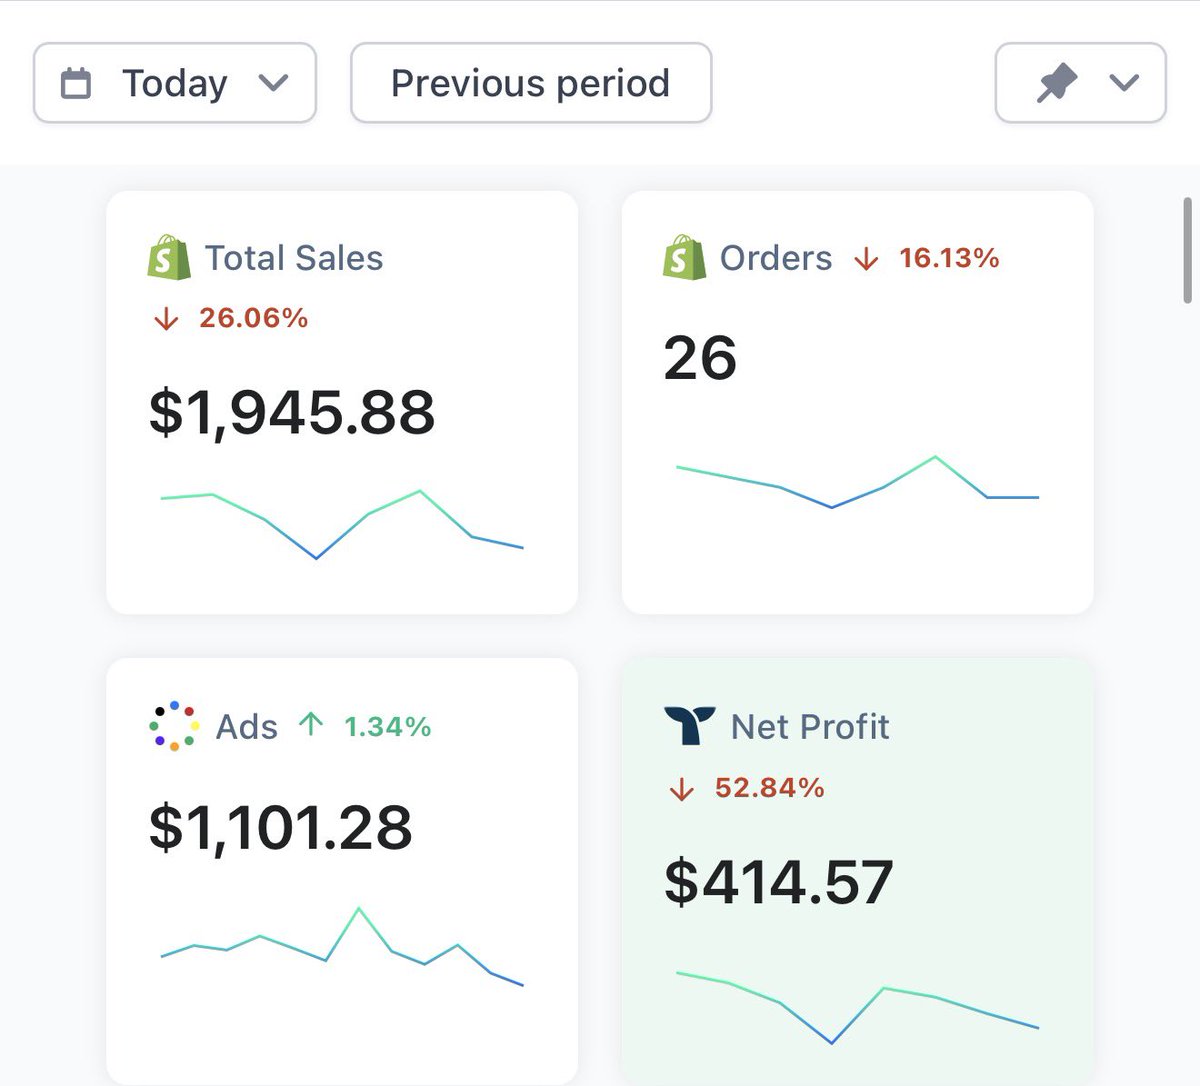Click the Orders sparkline chart
The width and height of the screenshot is (1200, 1086).
pos(858,482)
